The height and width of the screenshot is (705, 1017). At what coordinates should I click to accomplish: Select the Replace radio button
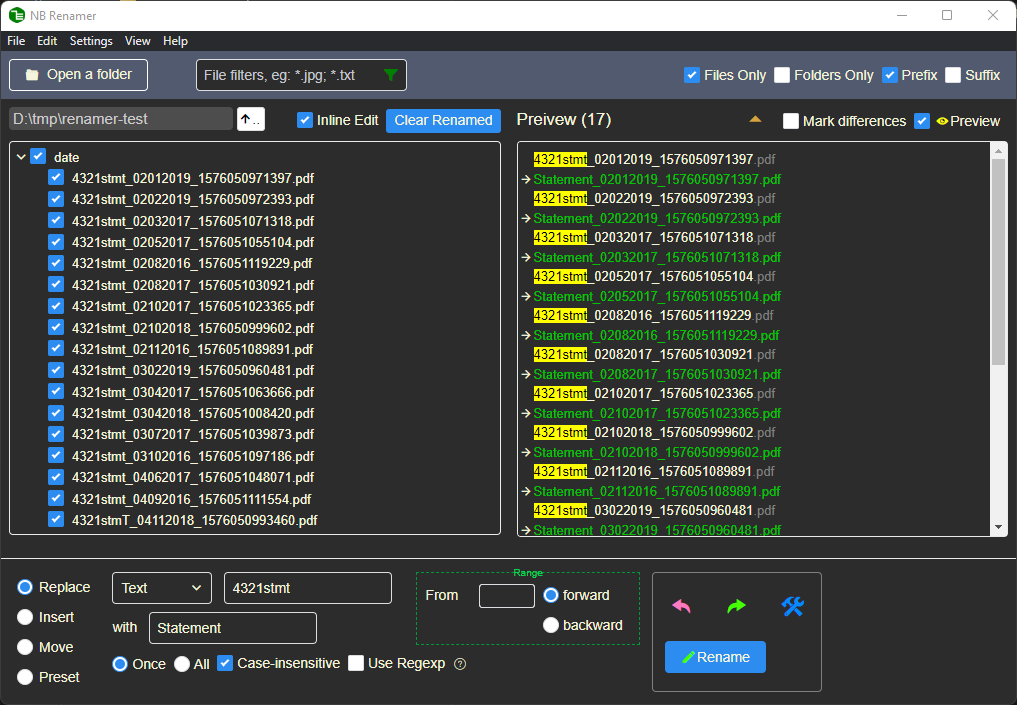[x=25, y=587]
